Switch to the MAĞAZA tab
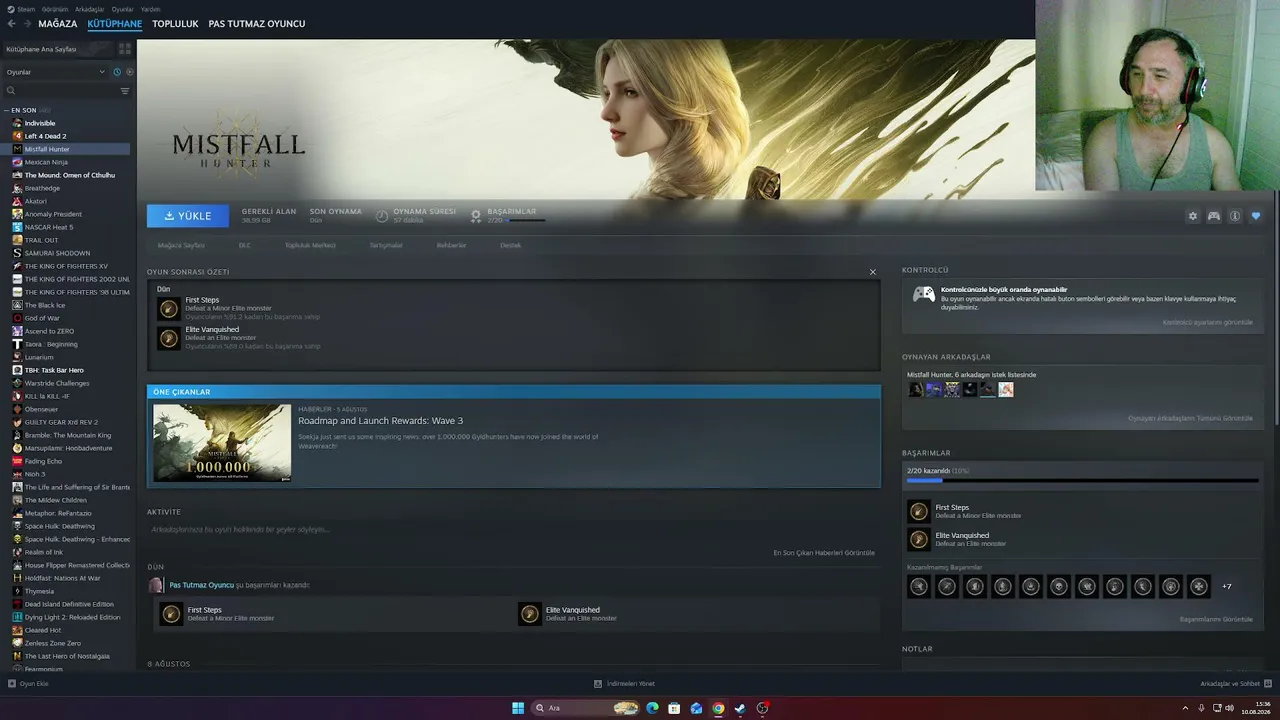Image resolution: width=1280 pixels, height=720 pixels. click(x=58, y=24)
